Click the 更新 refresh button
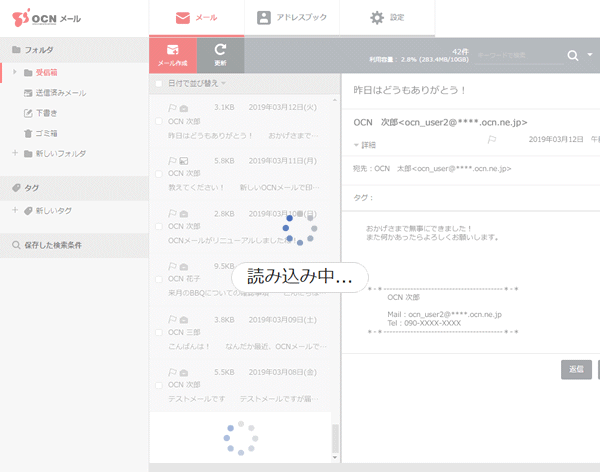Viewport: 600px width, 472px height. point(220,55)
